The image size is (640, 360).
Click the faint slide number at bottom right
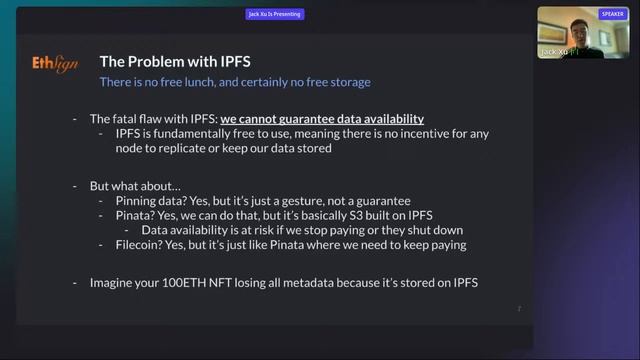pyautogui.click(x=519, y=309)
